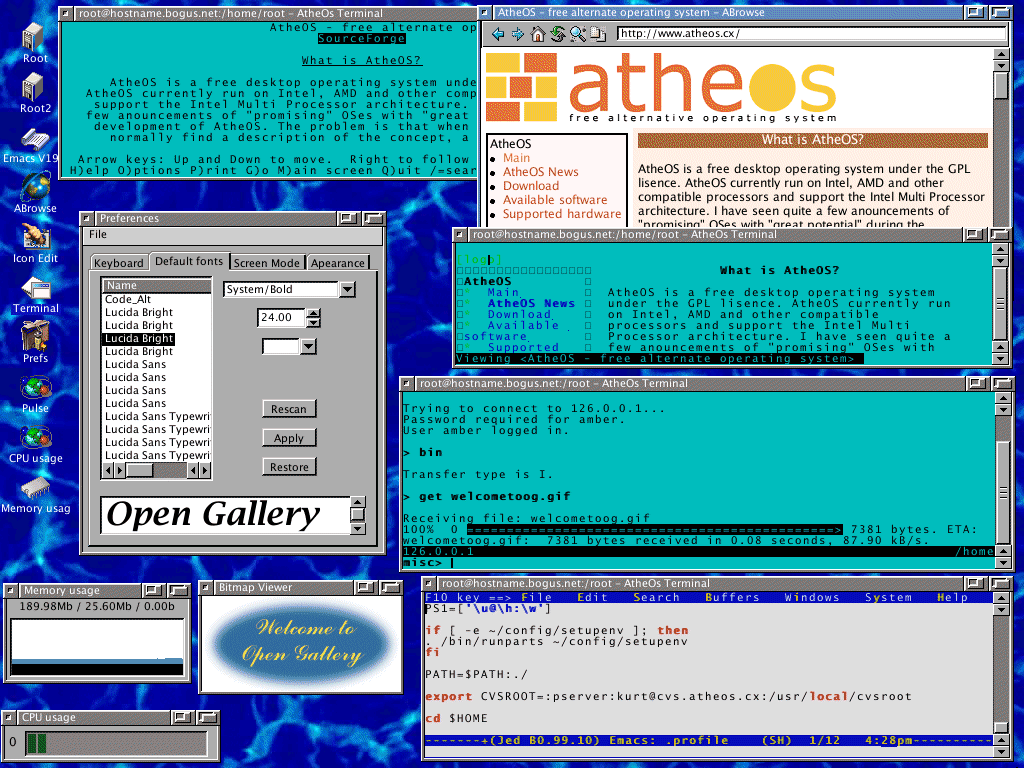1024x768 pixels.
Task: Go back in ABrowse with the left arrow
Action: click(x=498, y=34)
